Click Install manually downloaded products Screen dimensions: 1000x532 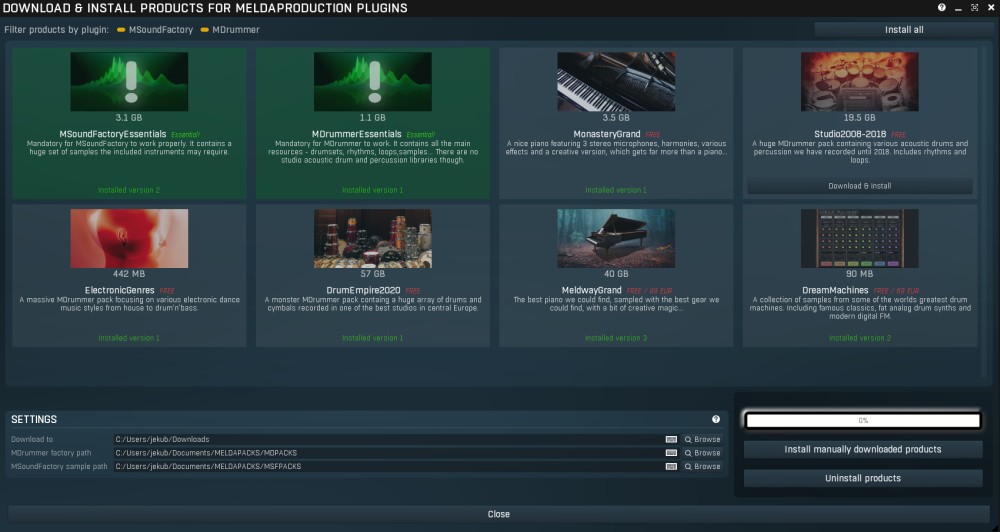tap(862, 449)
